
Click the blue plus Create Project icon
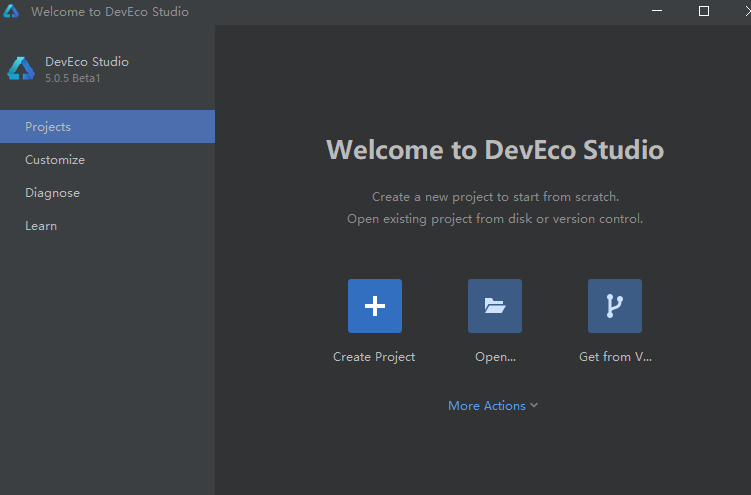pos(375,306)
